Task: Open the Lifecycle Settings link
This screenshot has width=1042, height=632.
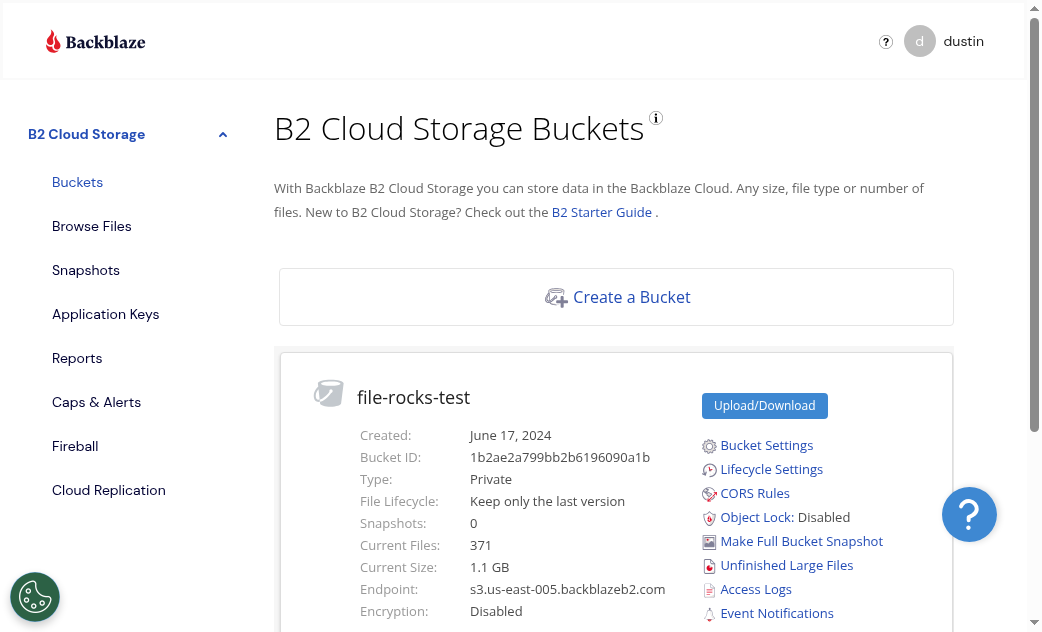Action: [772, 469]
